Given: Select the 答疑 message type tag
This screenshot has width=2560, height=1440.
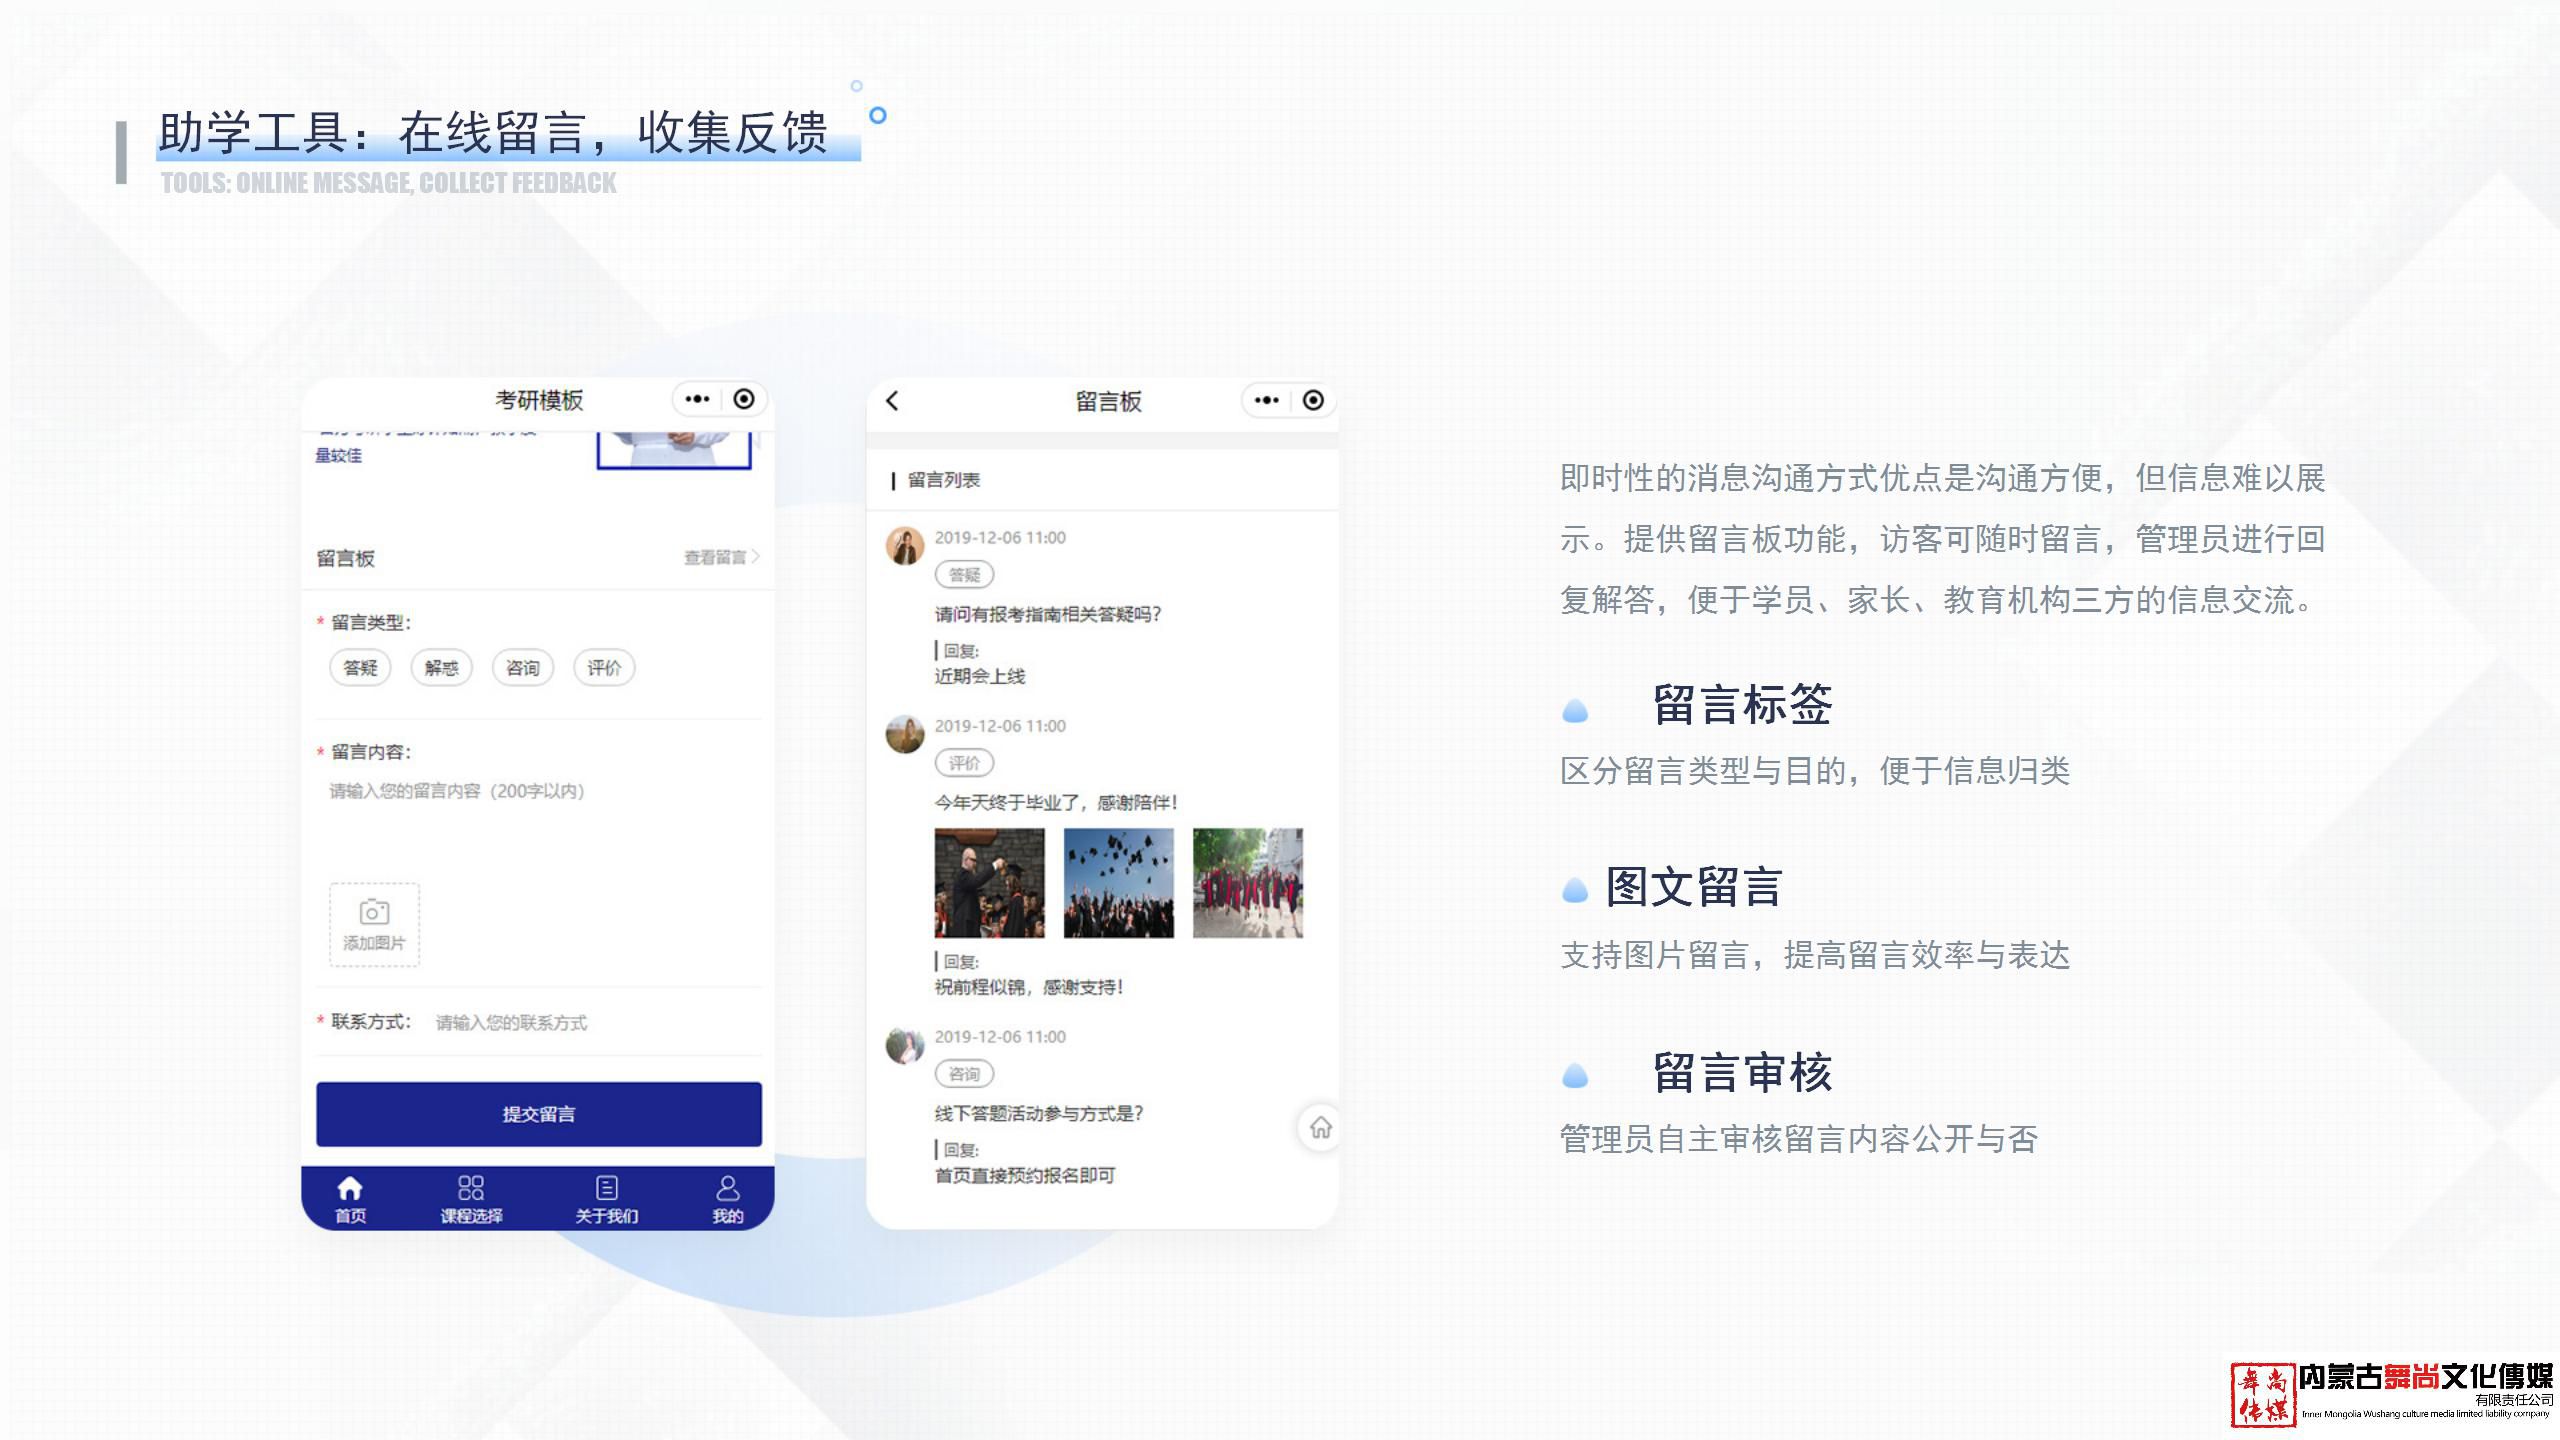Looking at the screenshot, I should 360,668.
